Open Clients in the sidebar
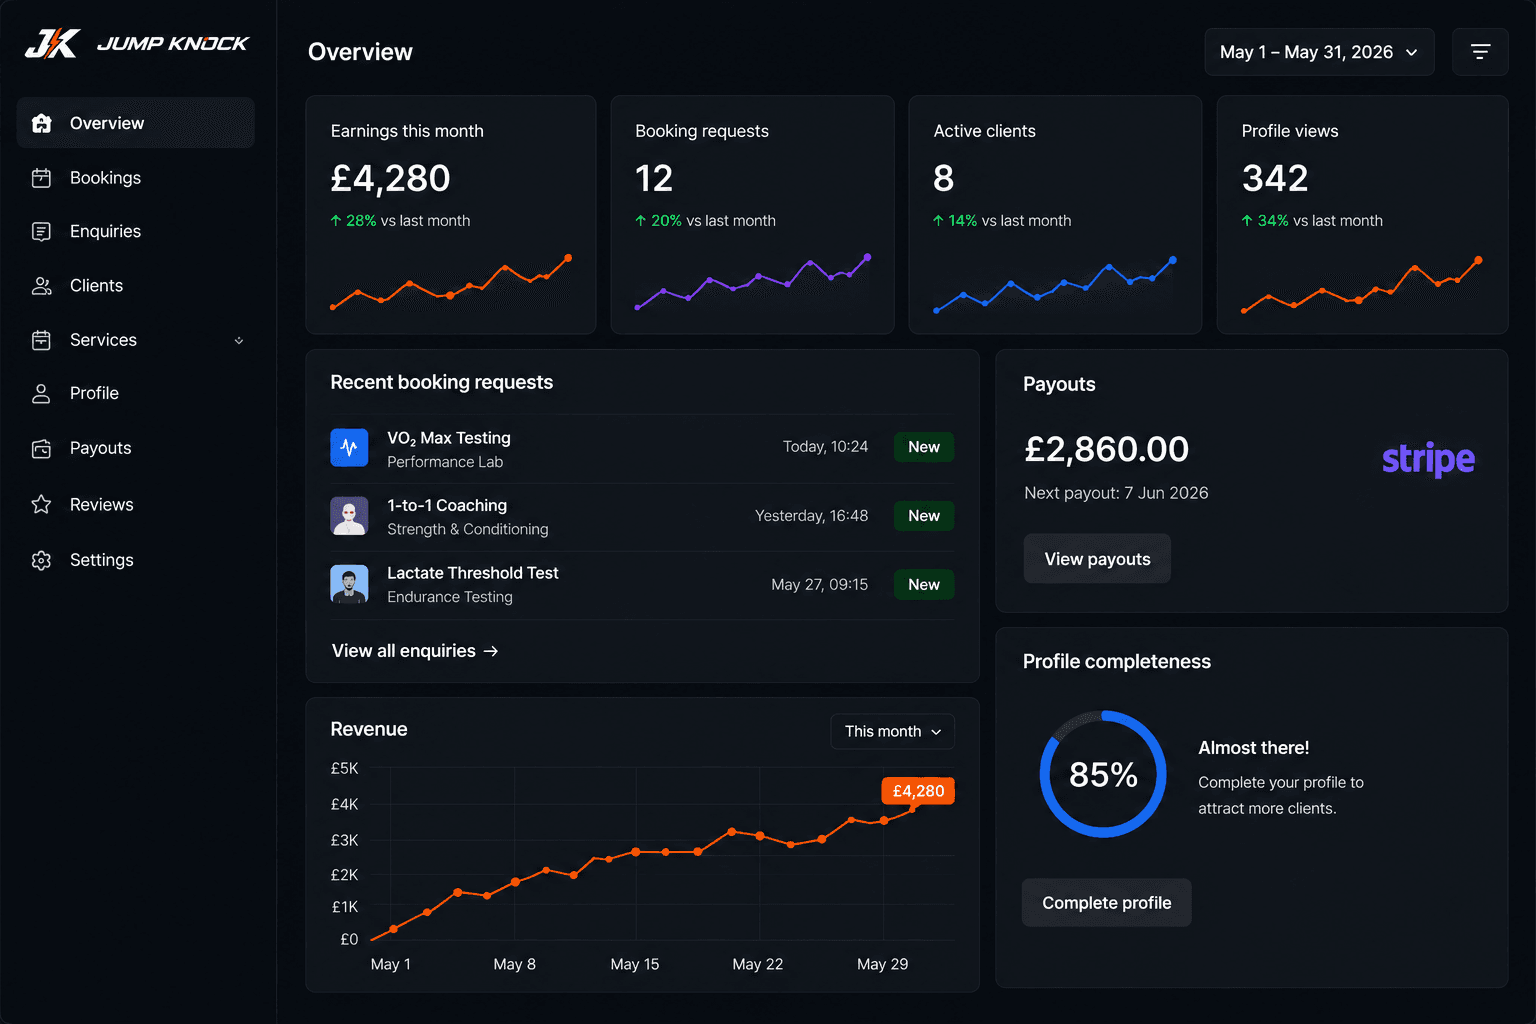 point(136,286)
